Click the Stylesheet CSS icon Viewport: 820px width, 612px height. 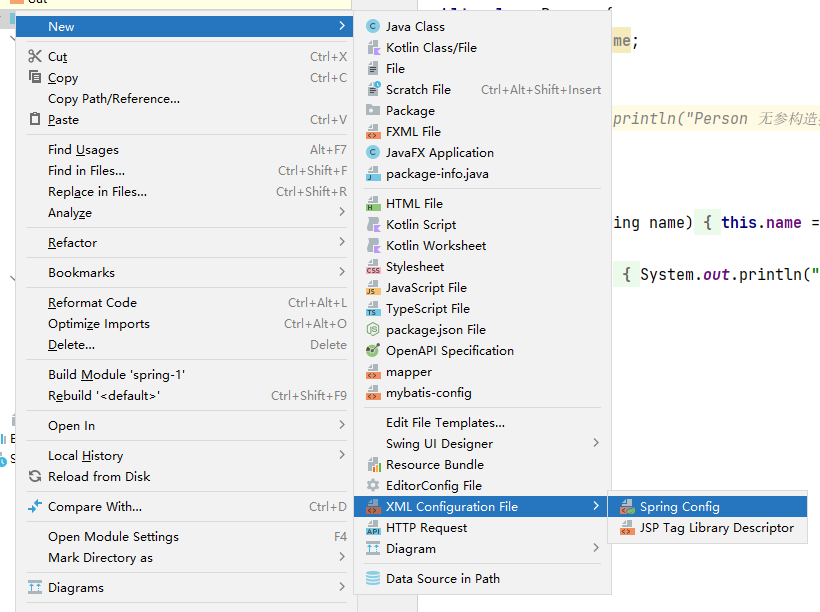[x=373, y=267]
